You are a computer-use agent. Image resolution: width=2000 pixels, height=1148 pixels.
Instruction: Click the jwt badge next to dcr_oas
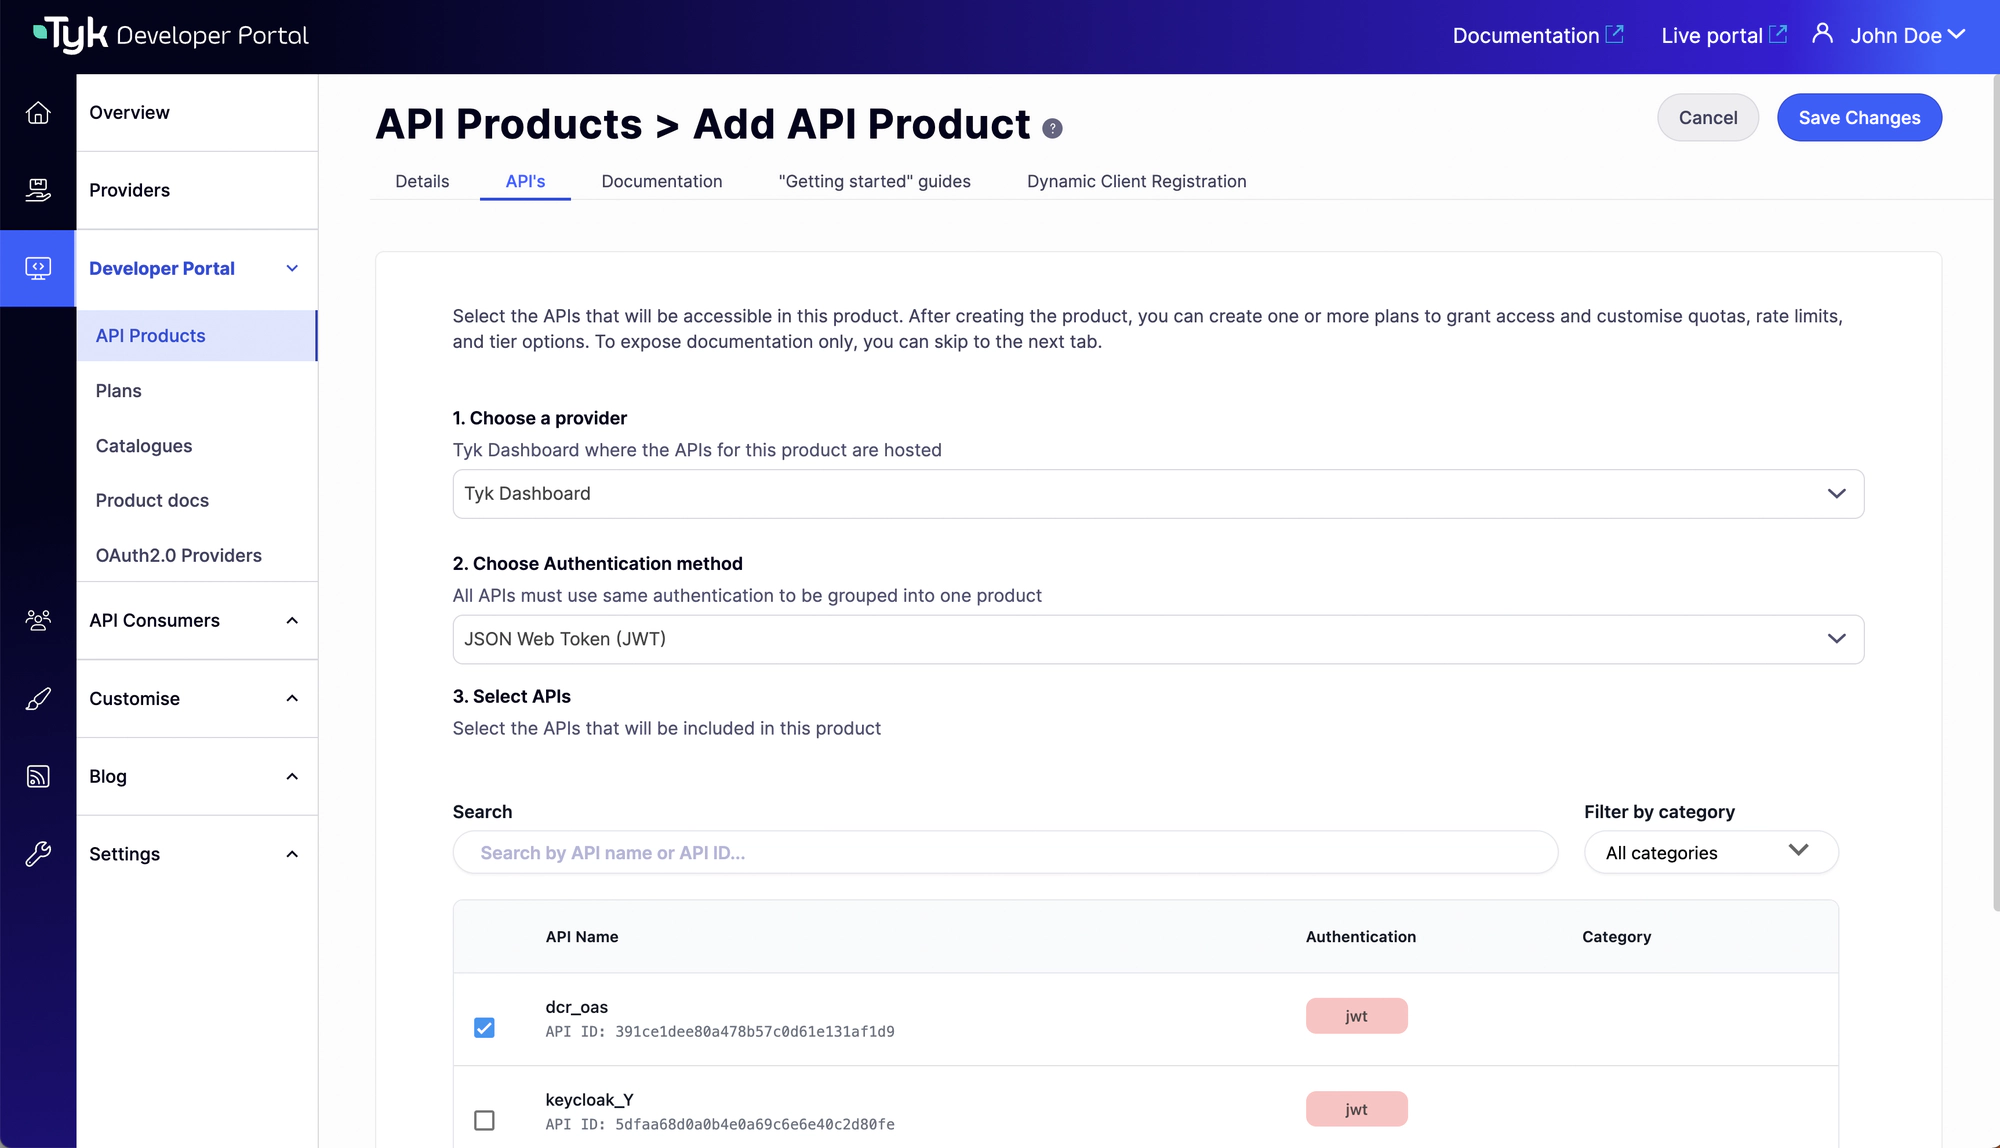click(x=1357, y=1015)
